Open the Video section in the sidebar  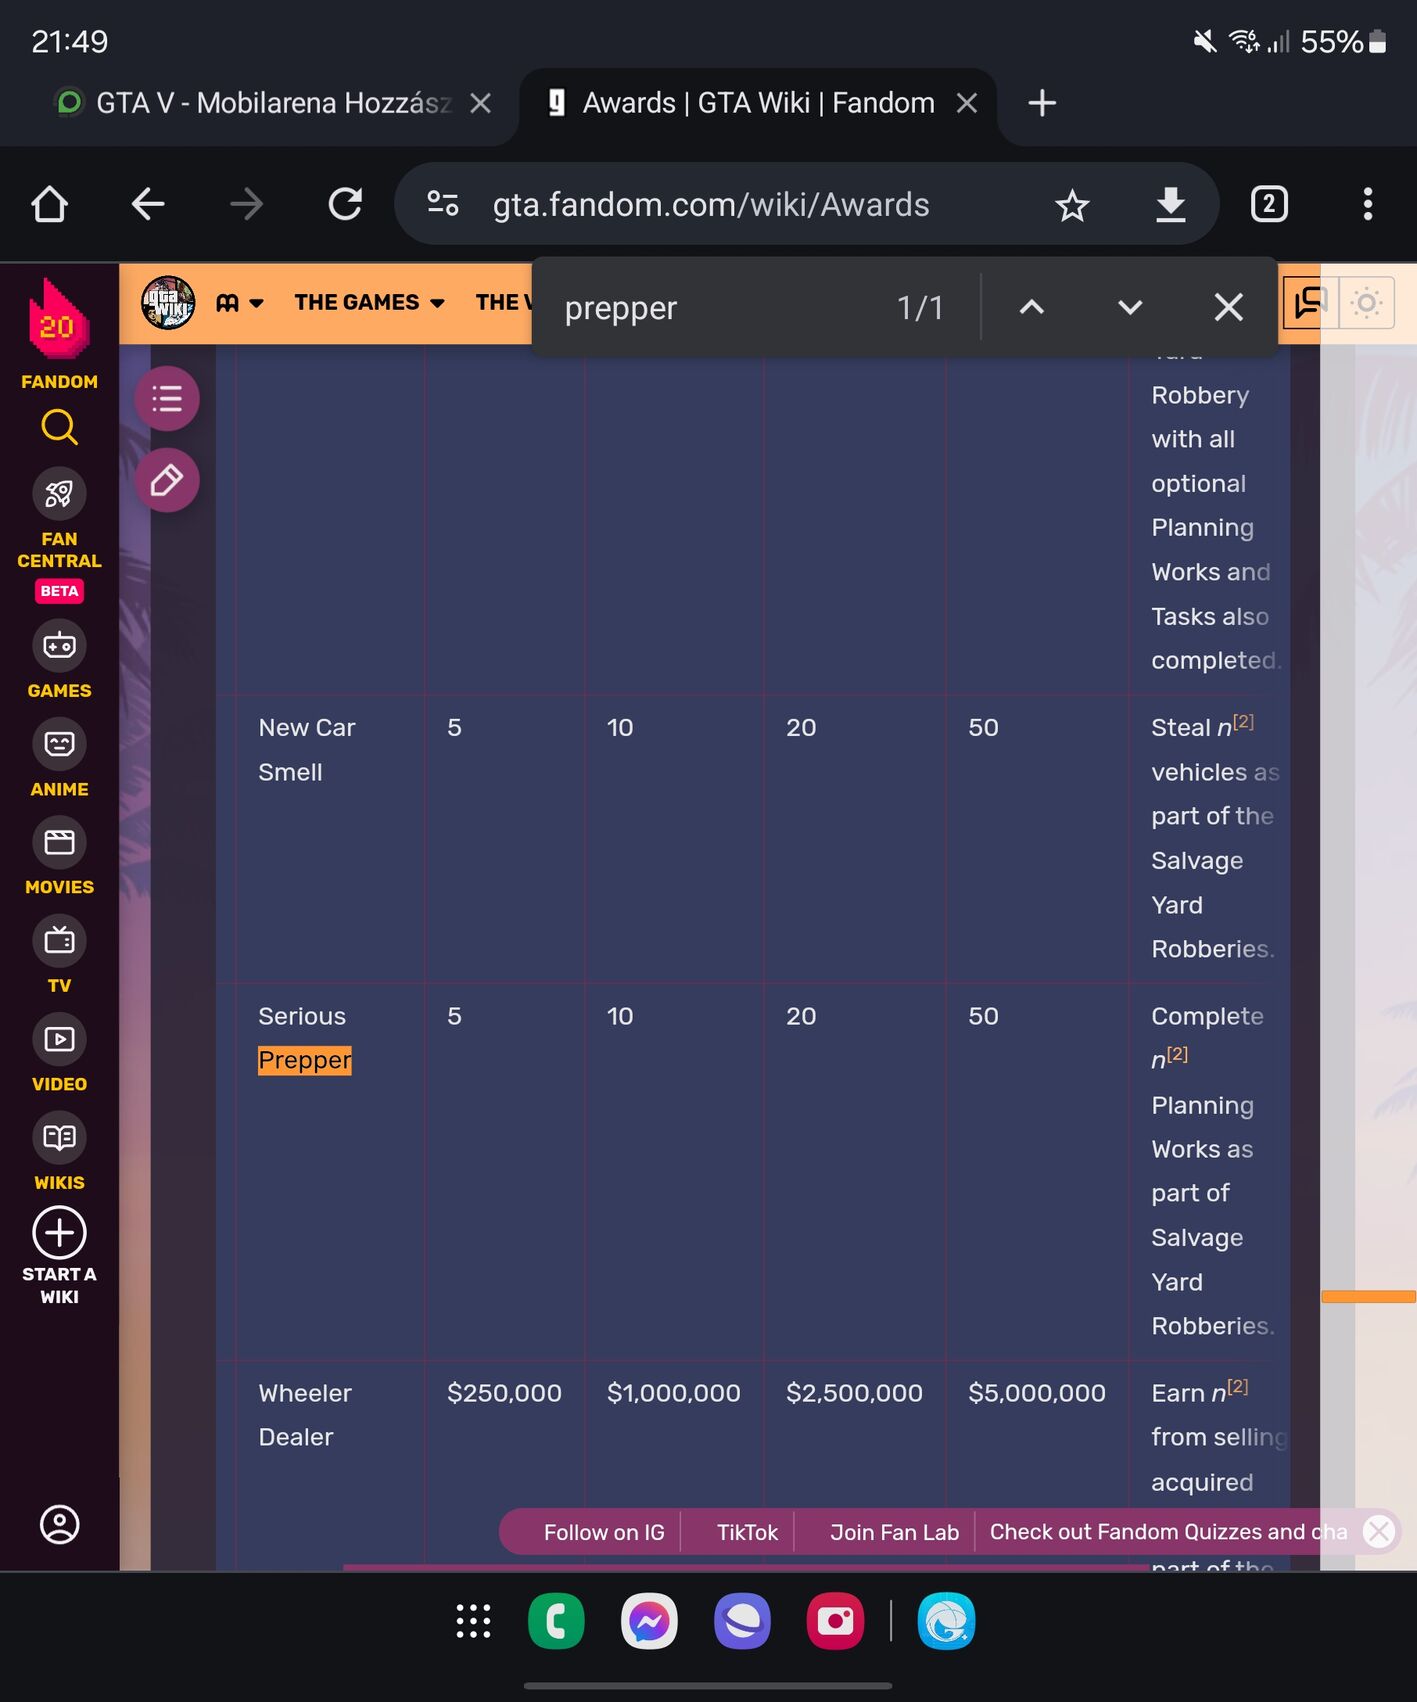(x=59, y=1054)
